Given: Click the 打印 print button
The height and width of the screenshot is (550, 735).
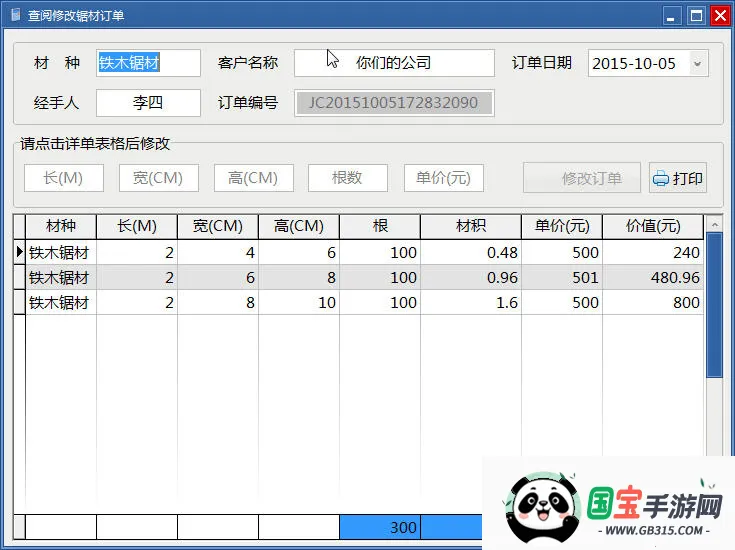Looking at the screenshot, I should tap(678, 178).
